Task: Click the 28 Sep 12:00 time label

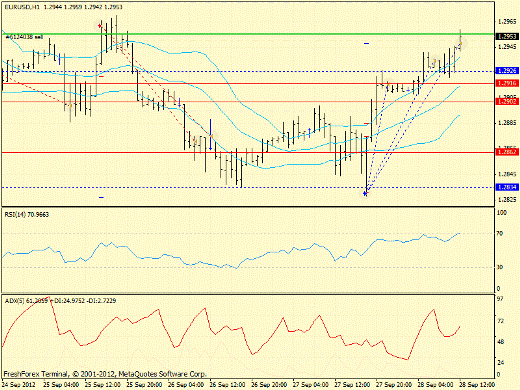Action: pyautogui.click(x=477, y=384)
